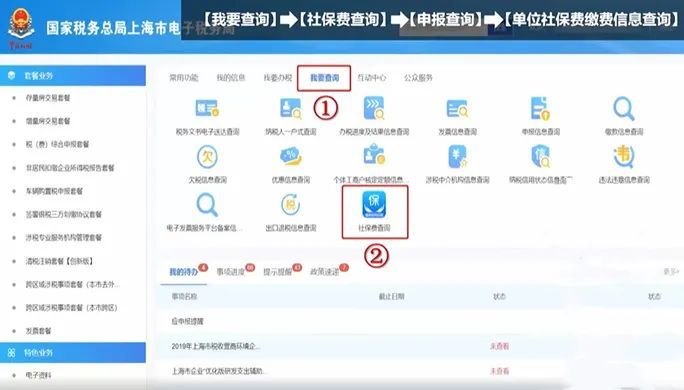Collapse the 特色业务 sidebar section
Screen dimensions: 684x390
point(73,352)
